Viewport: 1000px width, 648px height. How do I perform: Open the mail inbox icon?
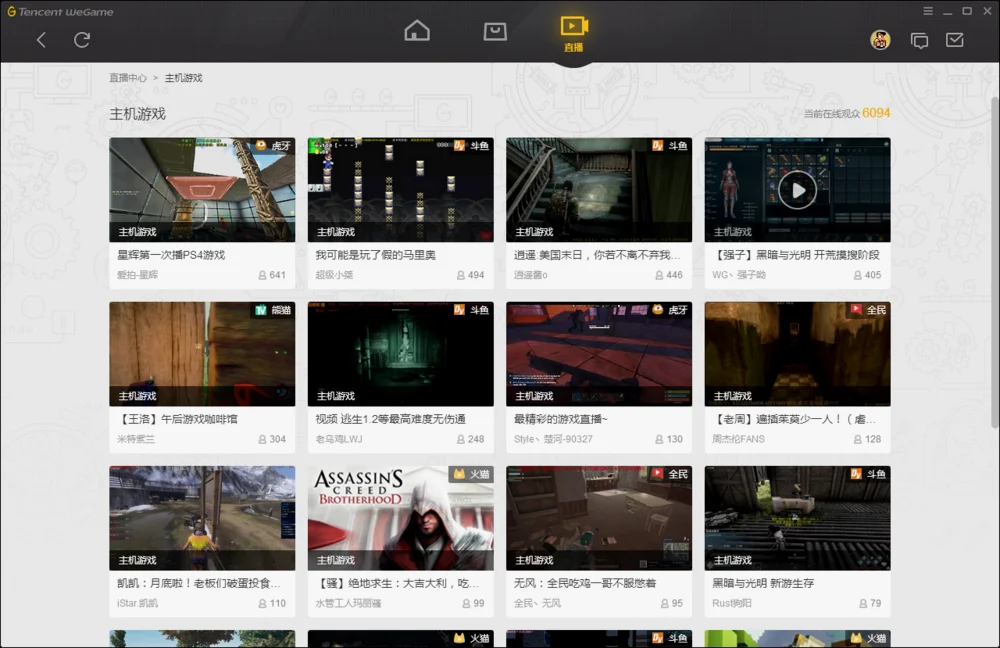(x=955, y=40)
